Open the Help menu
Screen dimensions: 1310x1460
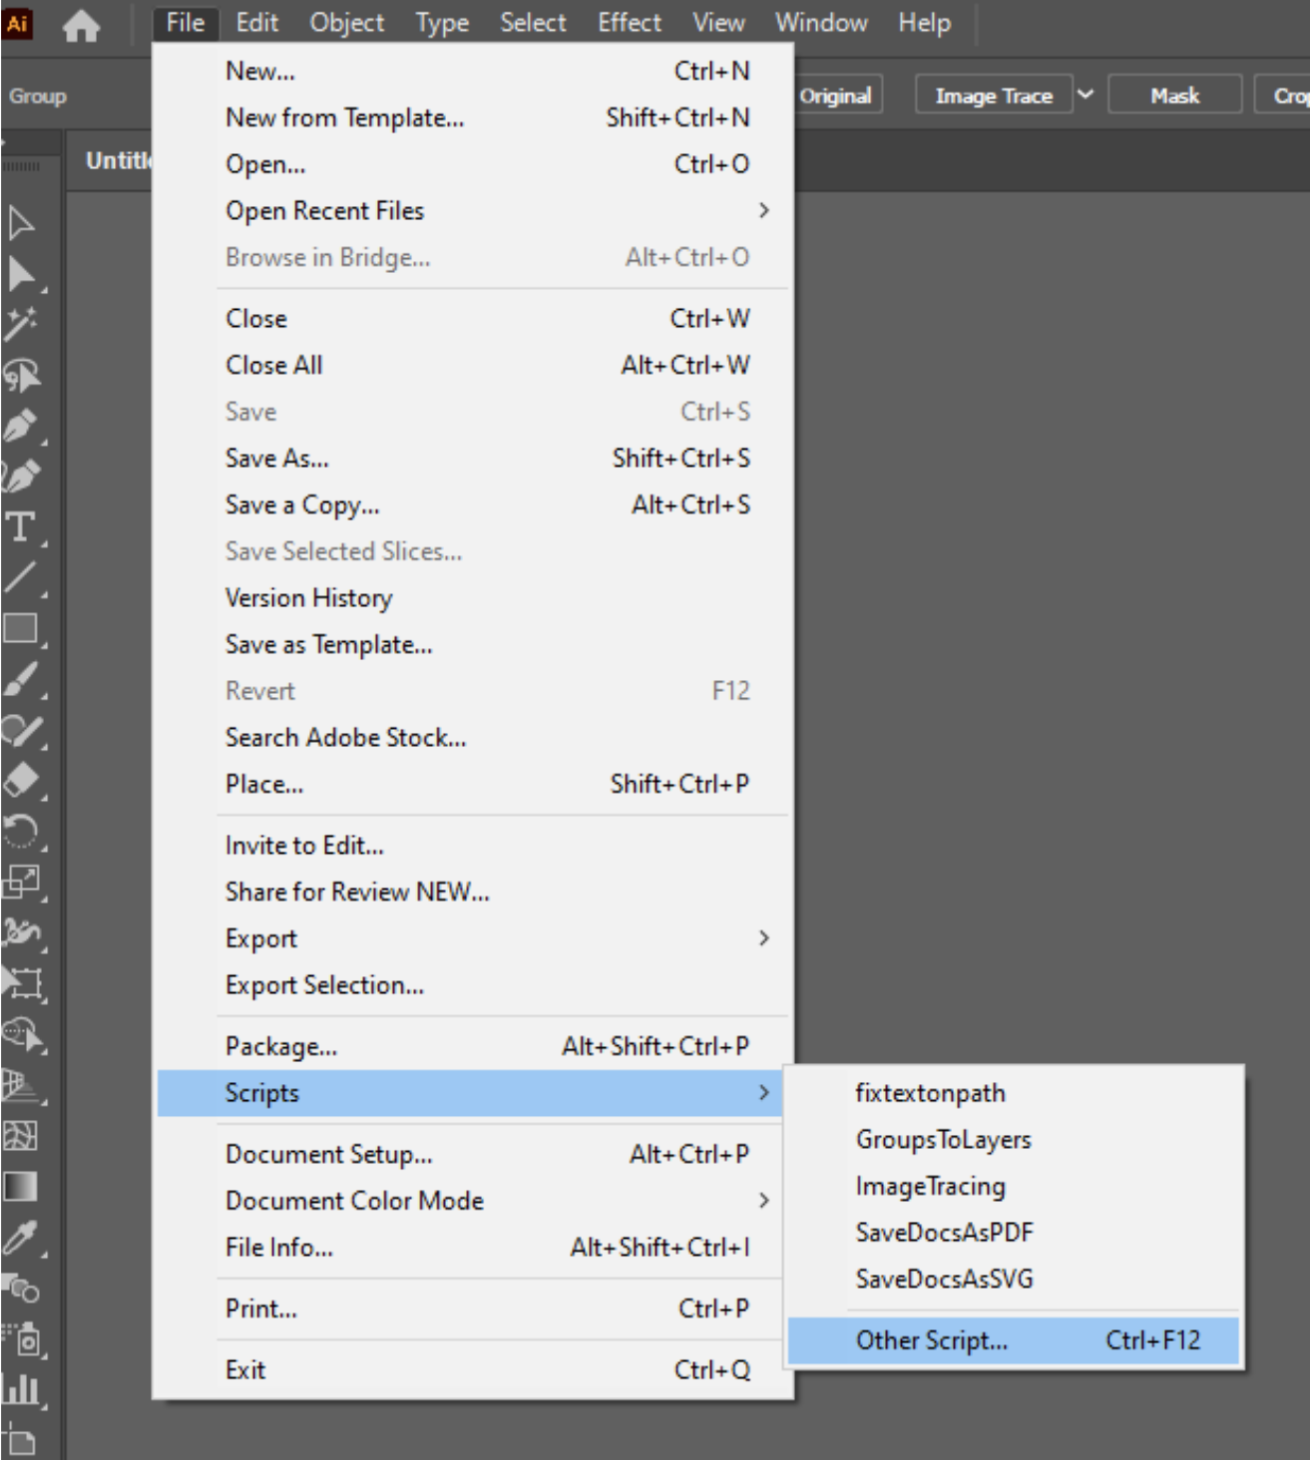(924, 22)
